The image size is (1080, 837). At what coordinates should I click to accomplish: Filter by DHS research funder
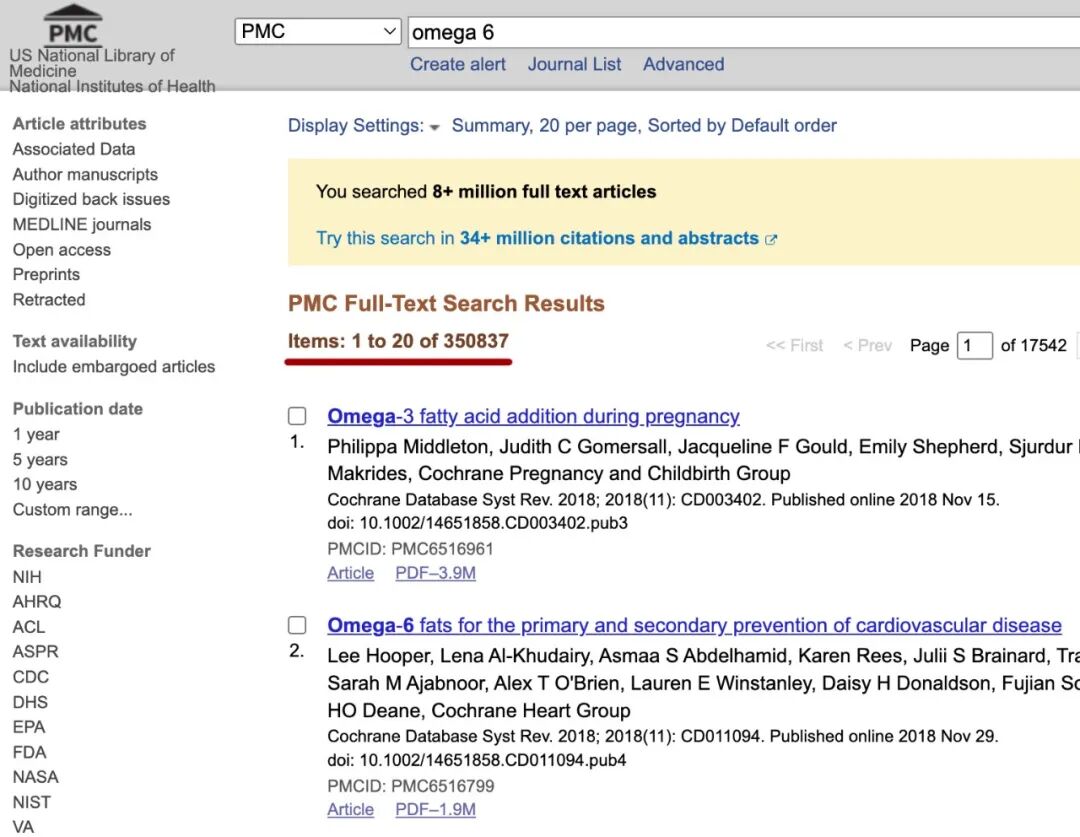(x=30, y=702)
